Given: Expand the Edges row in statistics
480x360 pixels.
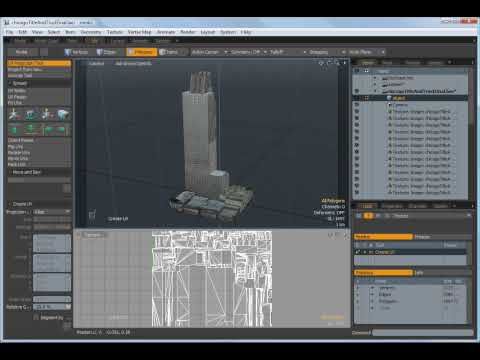Looking at the screenshot, I should tap(372, 294).
